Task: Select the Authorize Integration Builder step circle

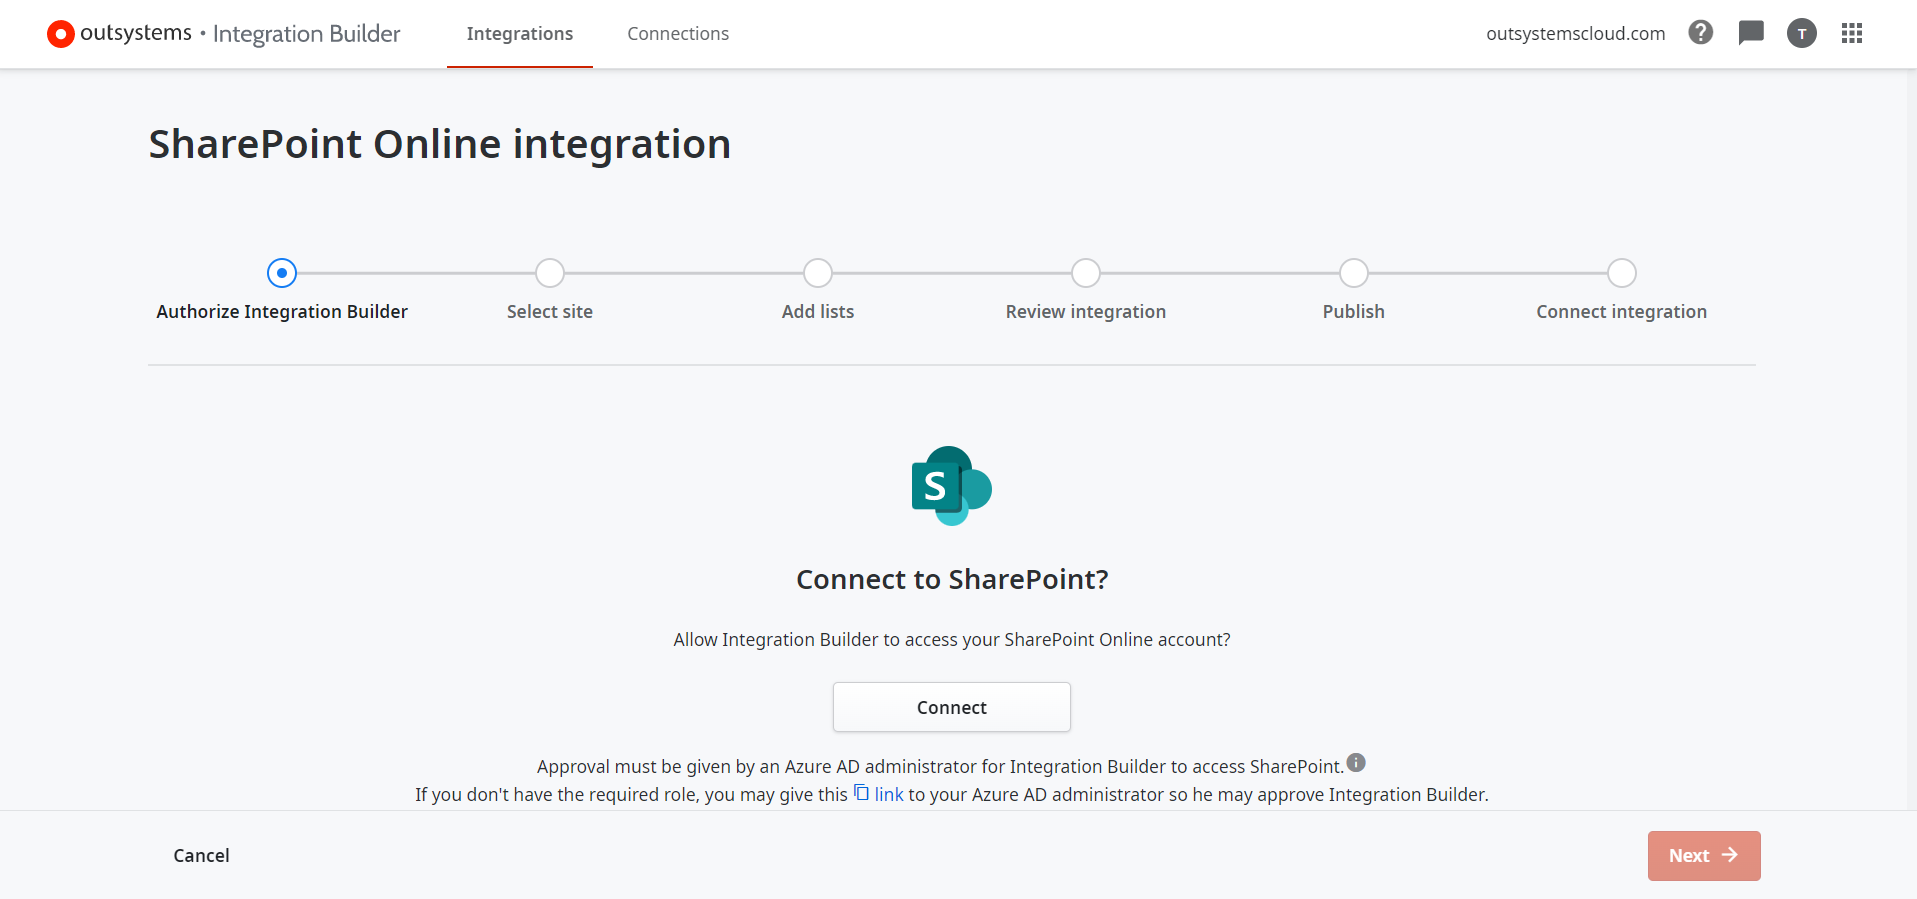Action: click(x=282, y=273)
